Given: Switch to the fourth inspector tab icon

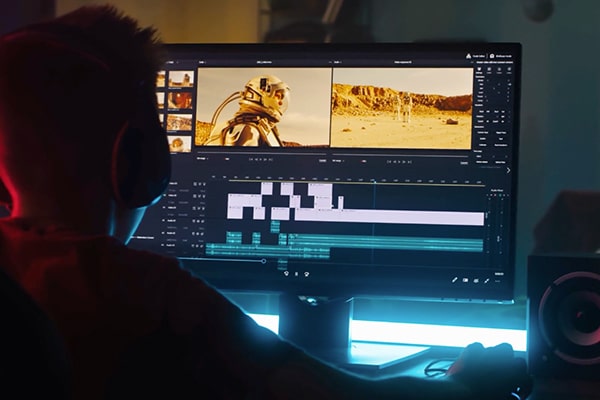Looking at the screenshot, I should point(509,70).
